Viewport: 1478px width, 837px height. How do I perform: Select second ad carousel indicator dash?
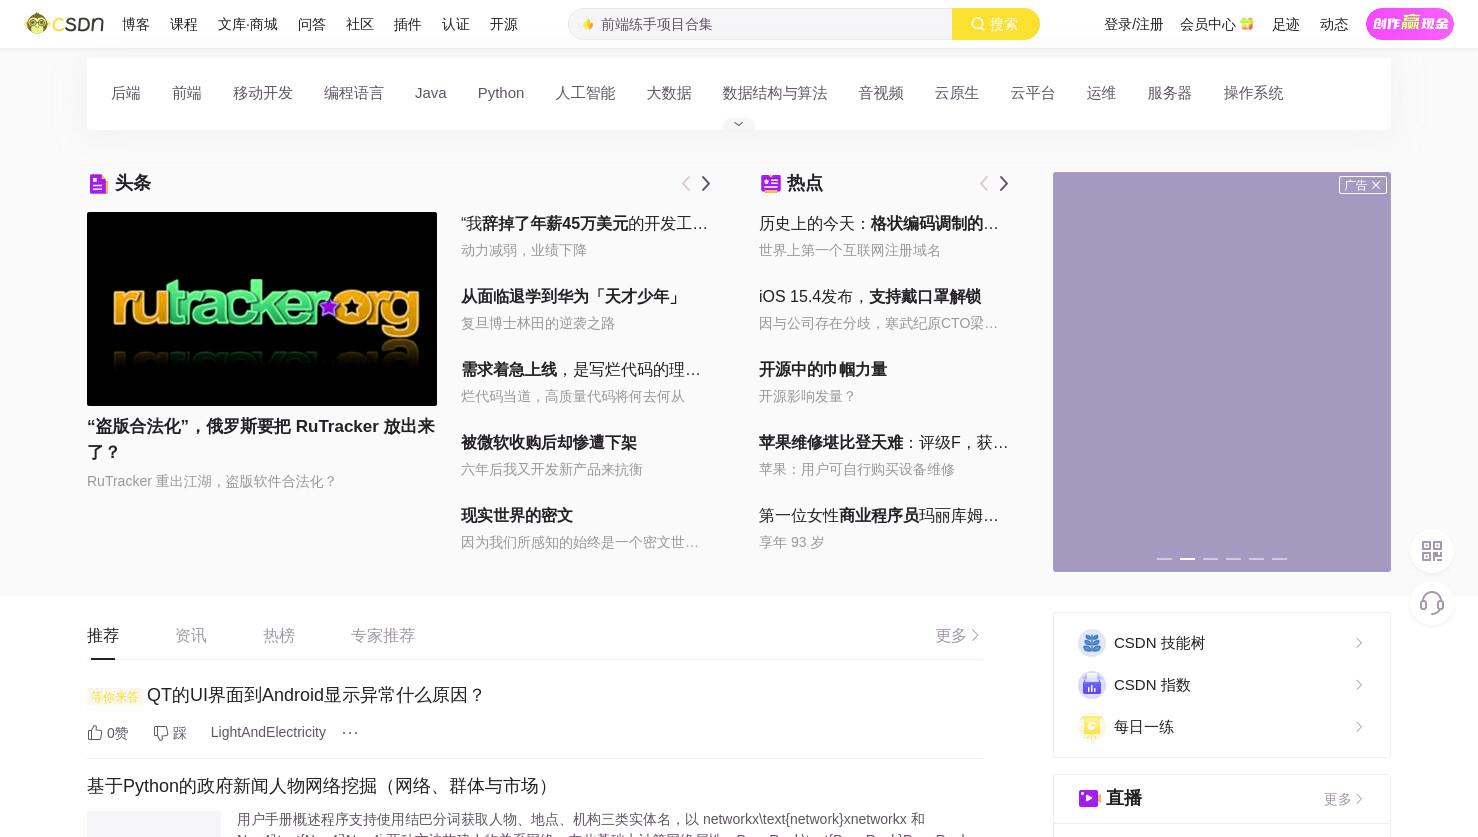[1187, 559]
